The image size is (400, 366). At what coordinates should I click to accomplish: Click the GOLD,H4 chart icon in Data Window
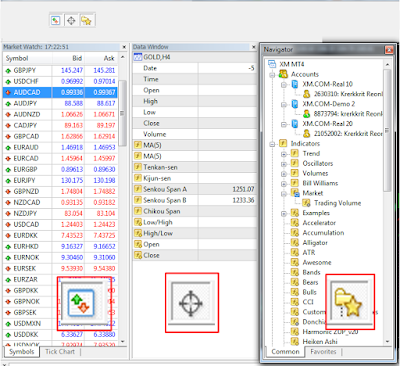(138, 57)
